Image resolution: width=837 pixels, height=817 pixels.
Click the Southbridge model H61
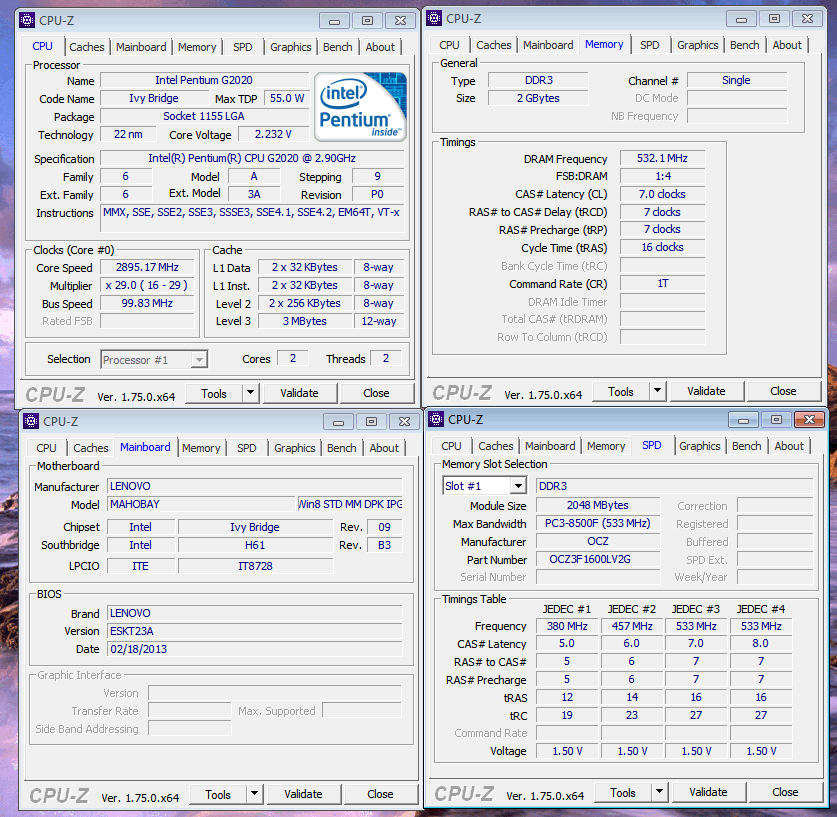click(x=255, y=545)
